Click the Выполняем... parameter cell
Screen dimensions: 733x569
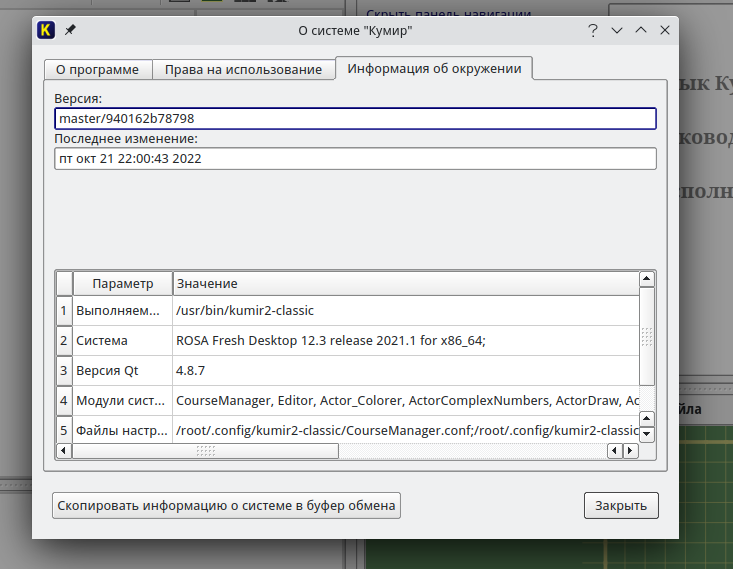click(x=122, y=311)
